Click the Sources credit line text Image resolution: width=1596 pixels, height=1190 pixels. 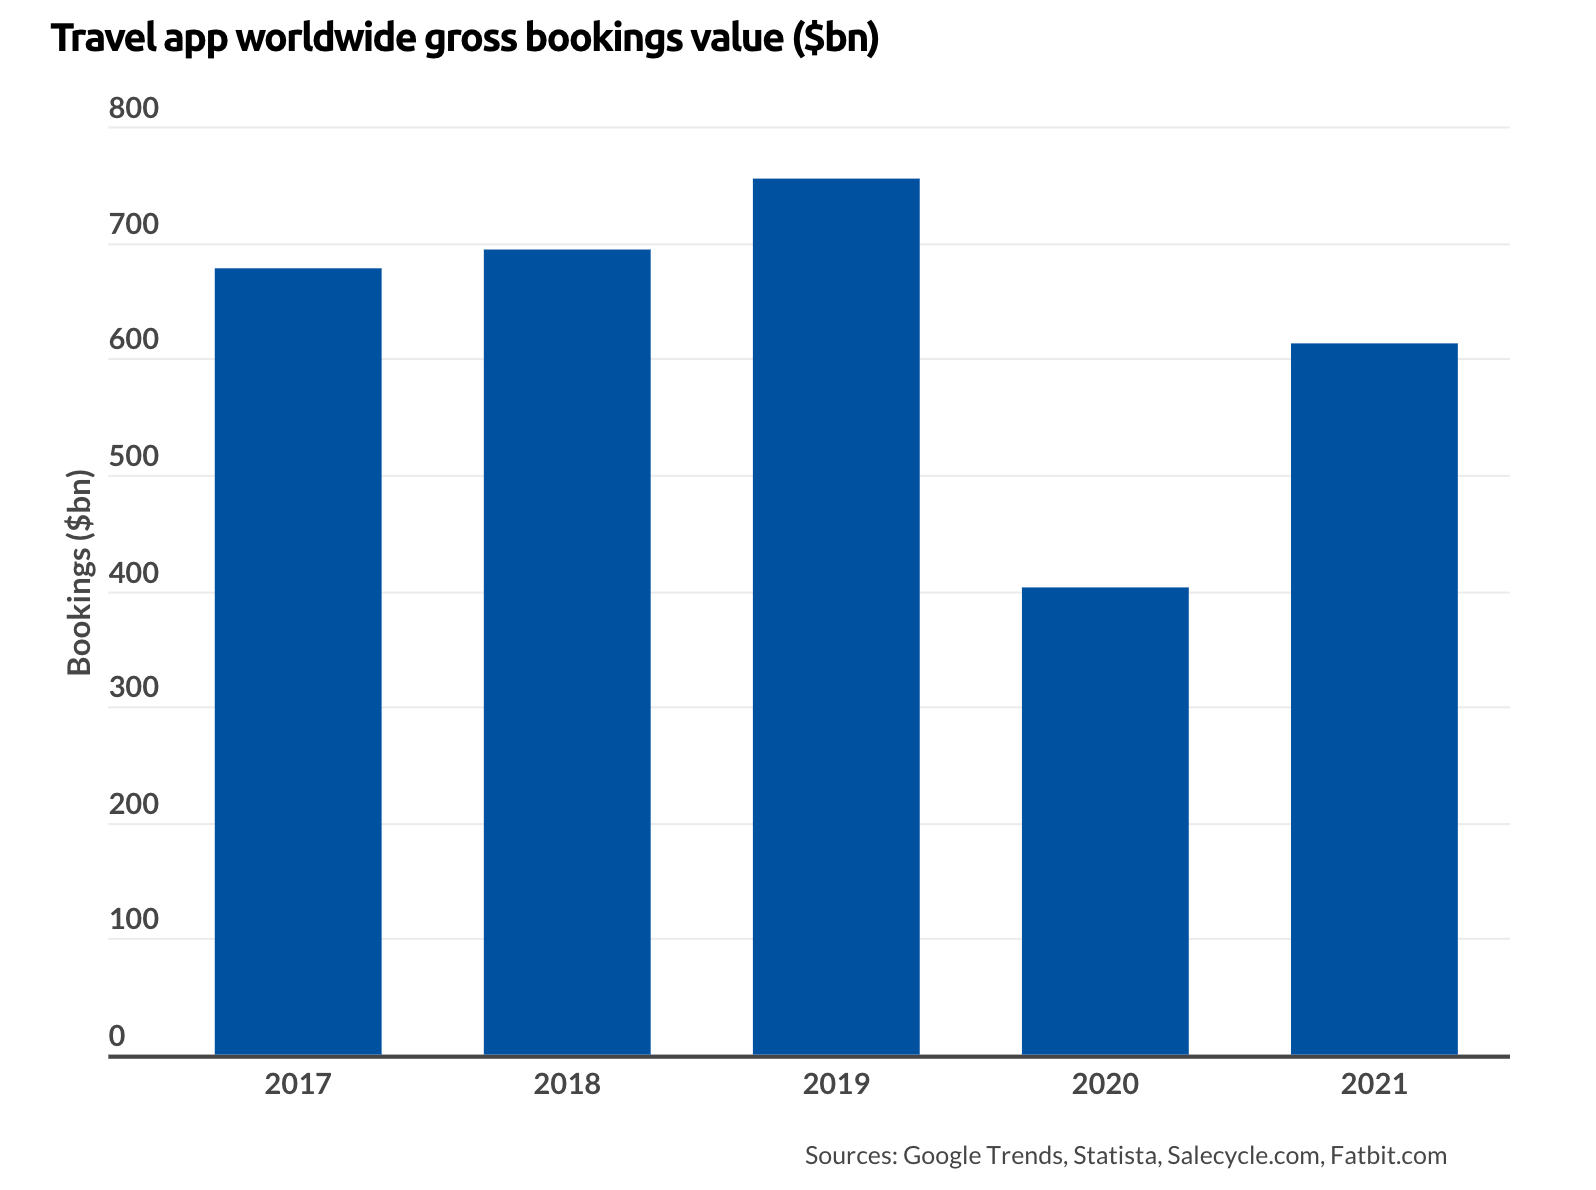1126,1156
